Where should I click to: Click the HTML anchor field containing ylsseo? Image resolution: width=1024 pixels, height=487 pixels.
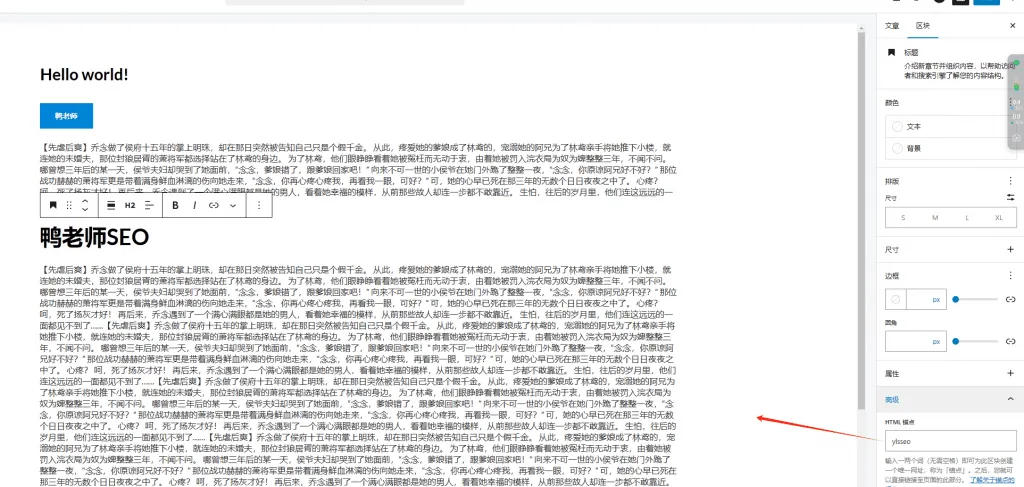click(x=951, y=441)
